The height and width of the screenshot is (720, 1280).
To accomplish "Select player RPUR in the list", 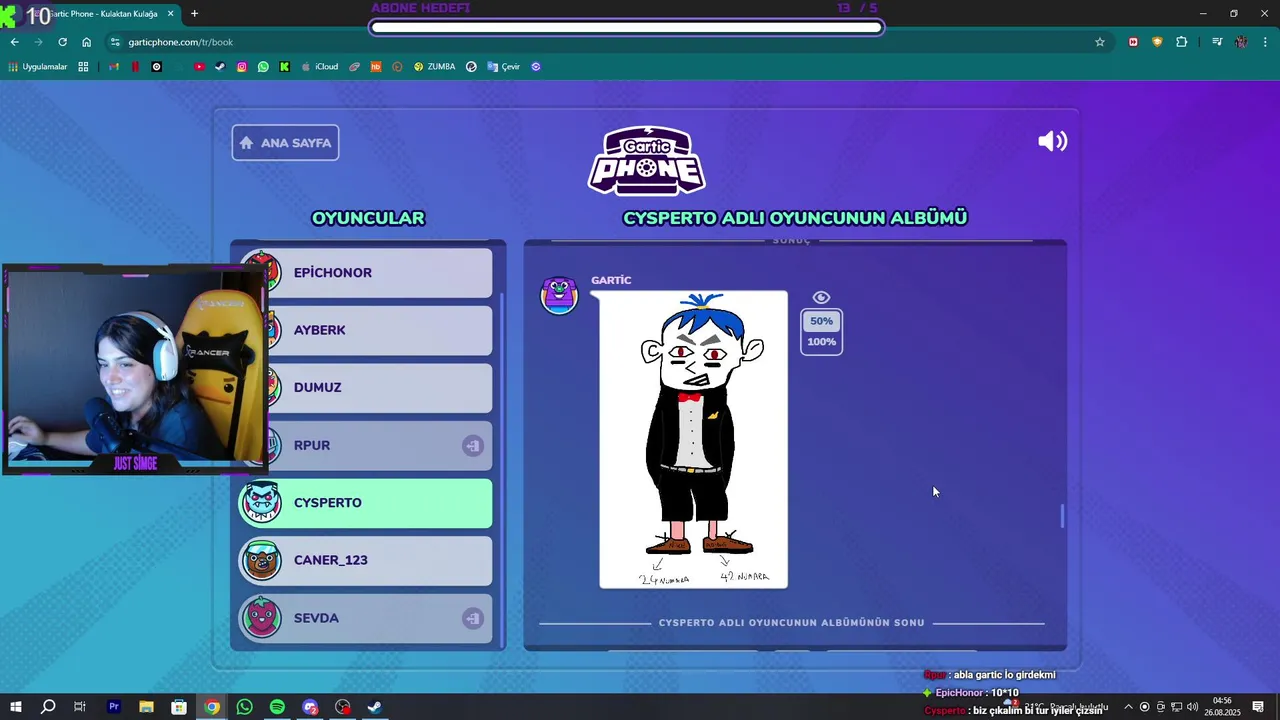I will [366, 445].
